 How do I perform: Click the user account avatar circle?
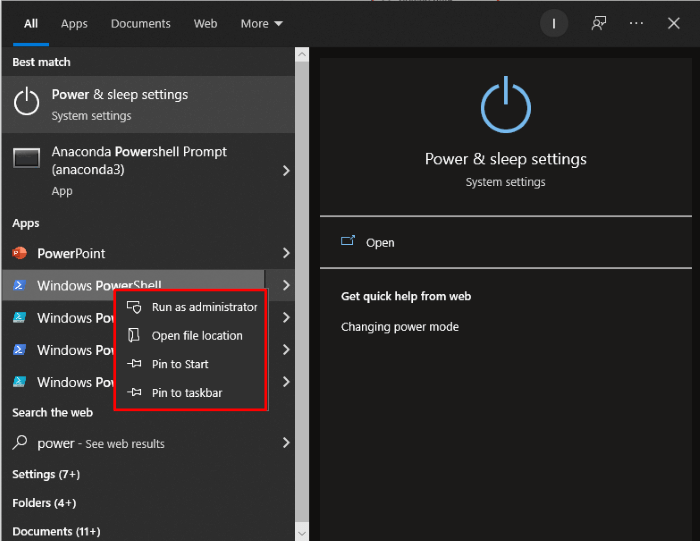click(554, 23)
